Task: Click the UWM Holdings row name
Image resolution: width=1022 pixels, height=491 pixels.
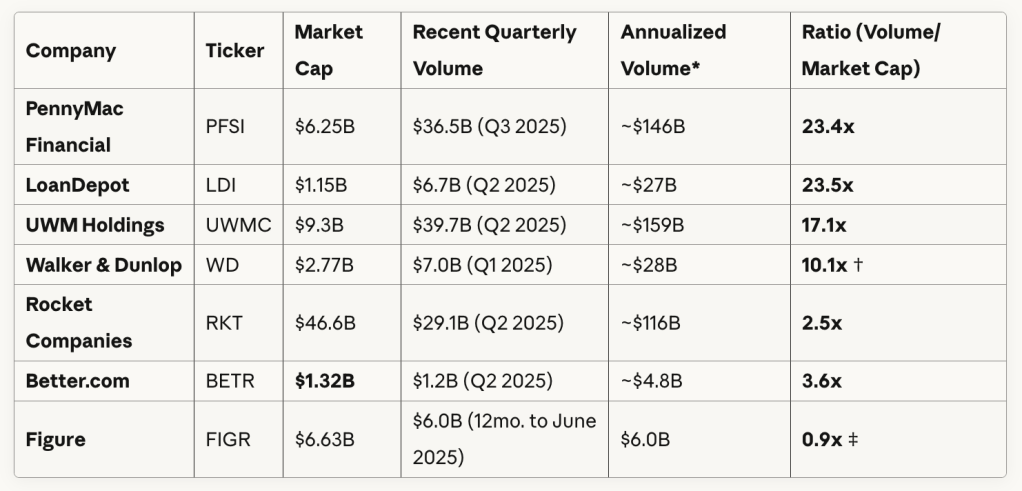Action: point(95,225)
